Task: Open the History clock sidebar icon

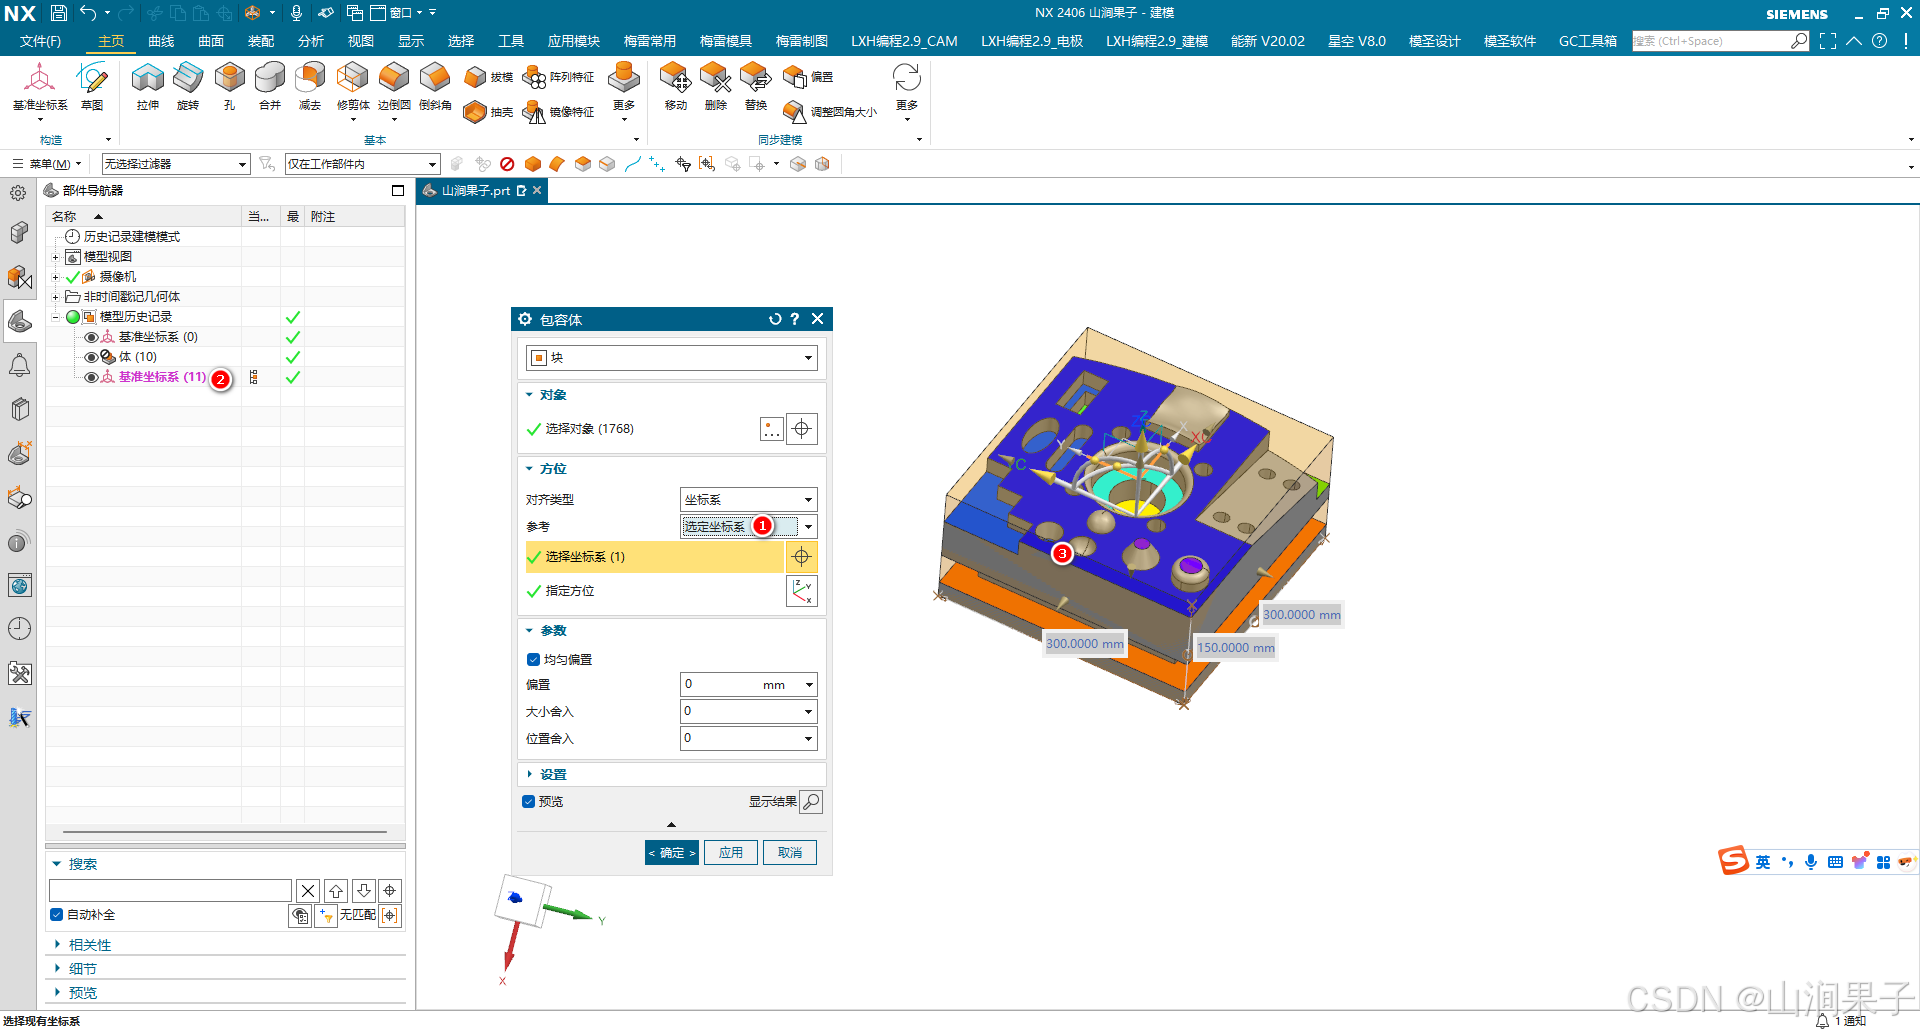Action: (19, 629)
